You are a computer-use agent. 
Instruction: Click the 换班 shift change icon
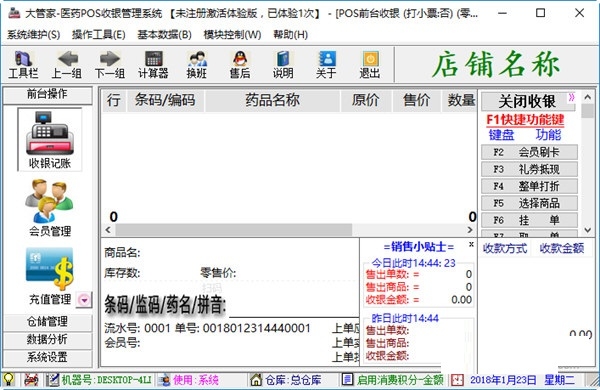[x=197, y=65]
